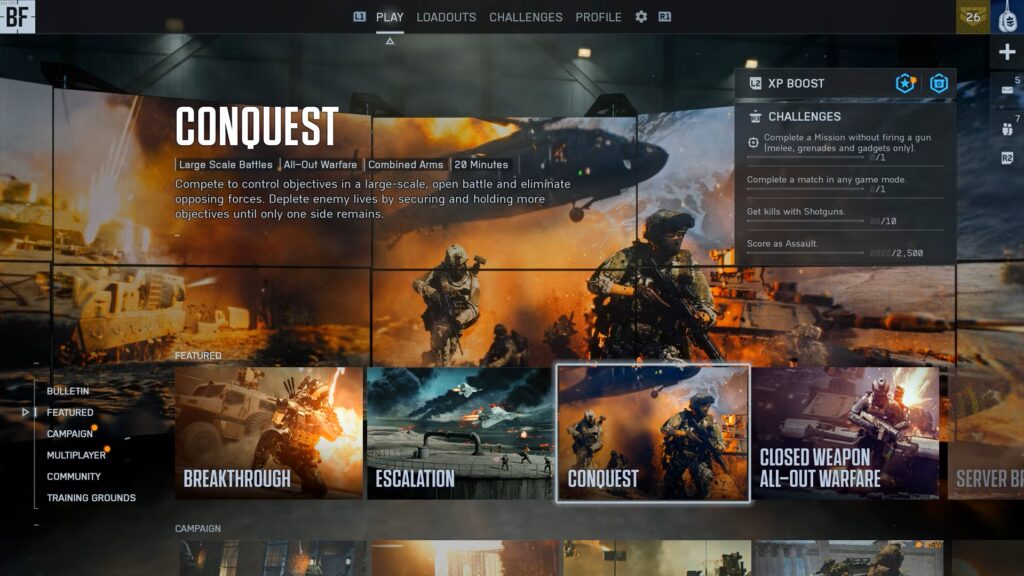Select the star XP boost hexagon icon
This screenshot has width=1024, height=576.
[905, 83]
